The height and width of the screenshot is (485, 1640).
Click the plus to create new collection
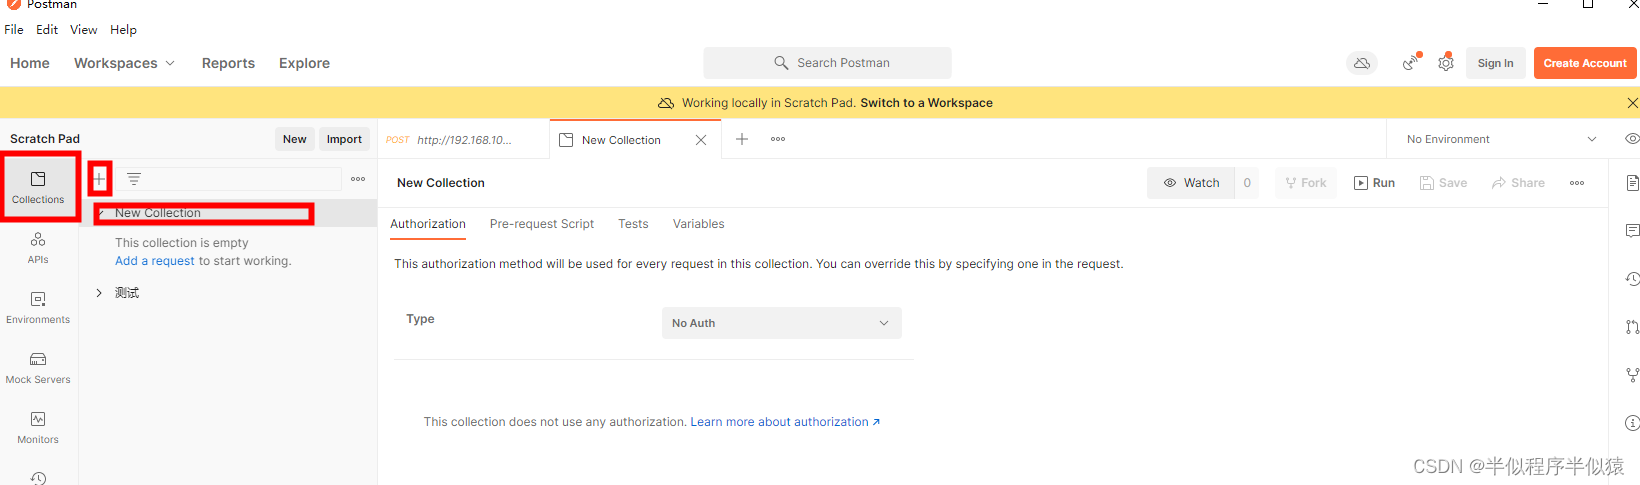tap(100, 179)
